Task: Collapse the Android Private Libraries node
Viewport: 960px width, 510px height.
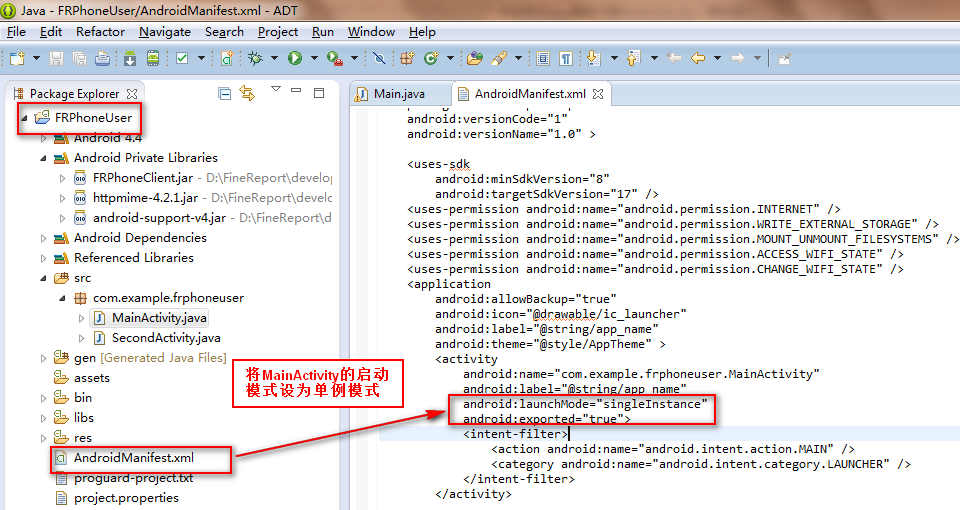Action: [x=43, y=158]
